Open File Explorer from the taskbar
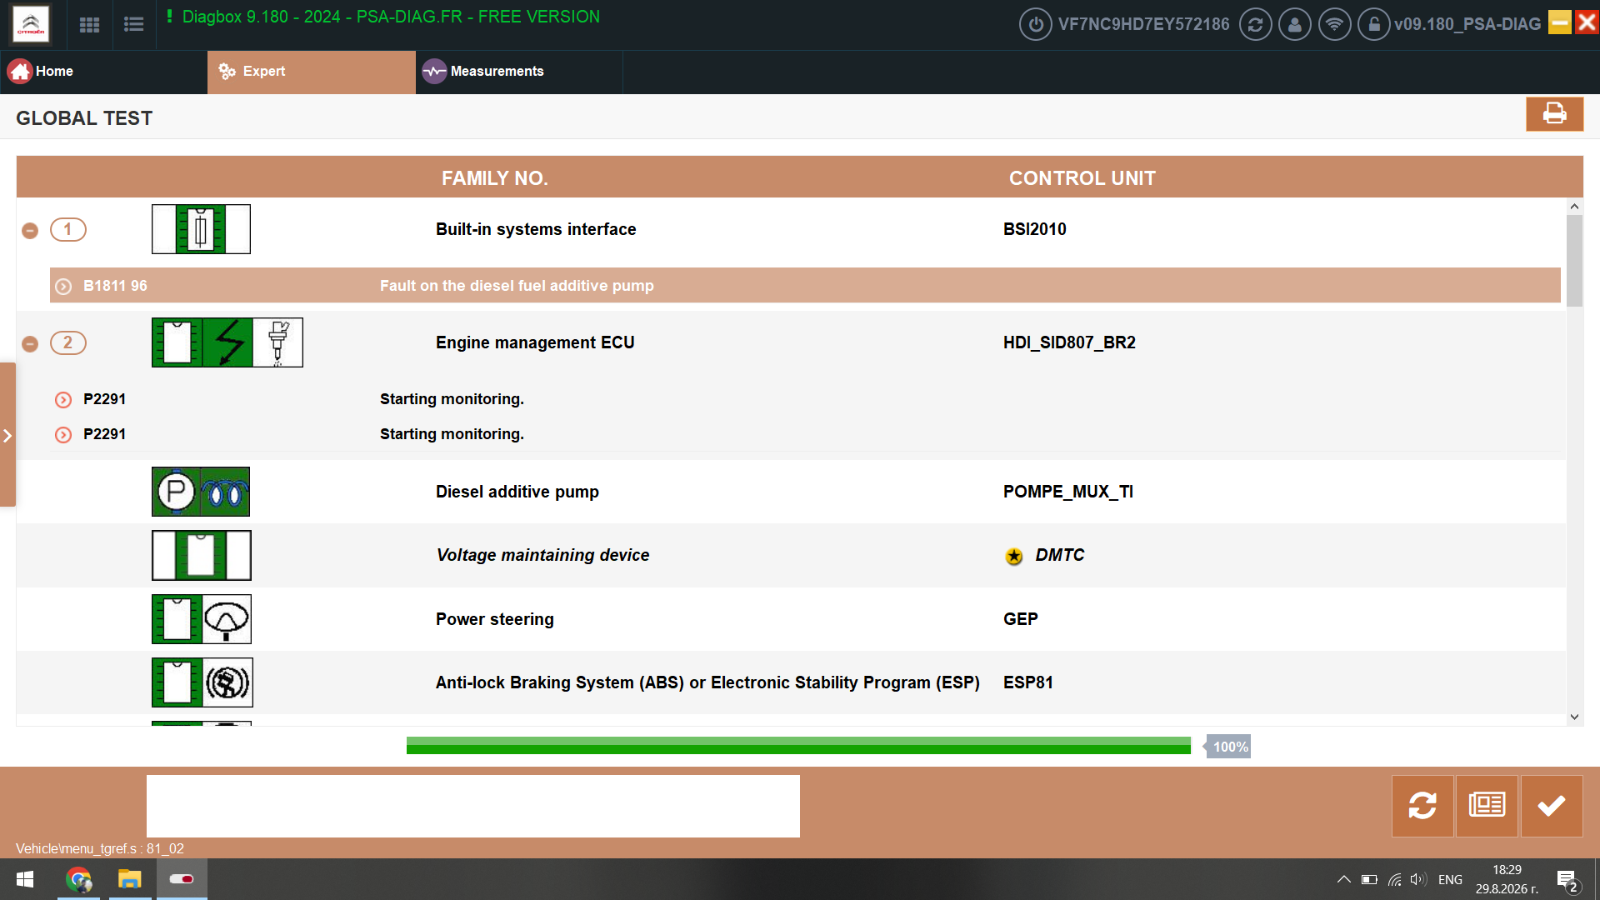The image size is (1600, 900). [x=130, y=880]
